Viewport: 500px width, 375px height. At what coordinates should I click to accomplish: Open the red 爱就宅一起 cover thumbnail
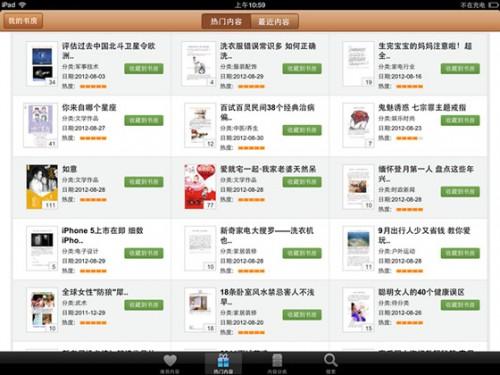(x=200, y=187)
